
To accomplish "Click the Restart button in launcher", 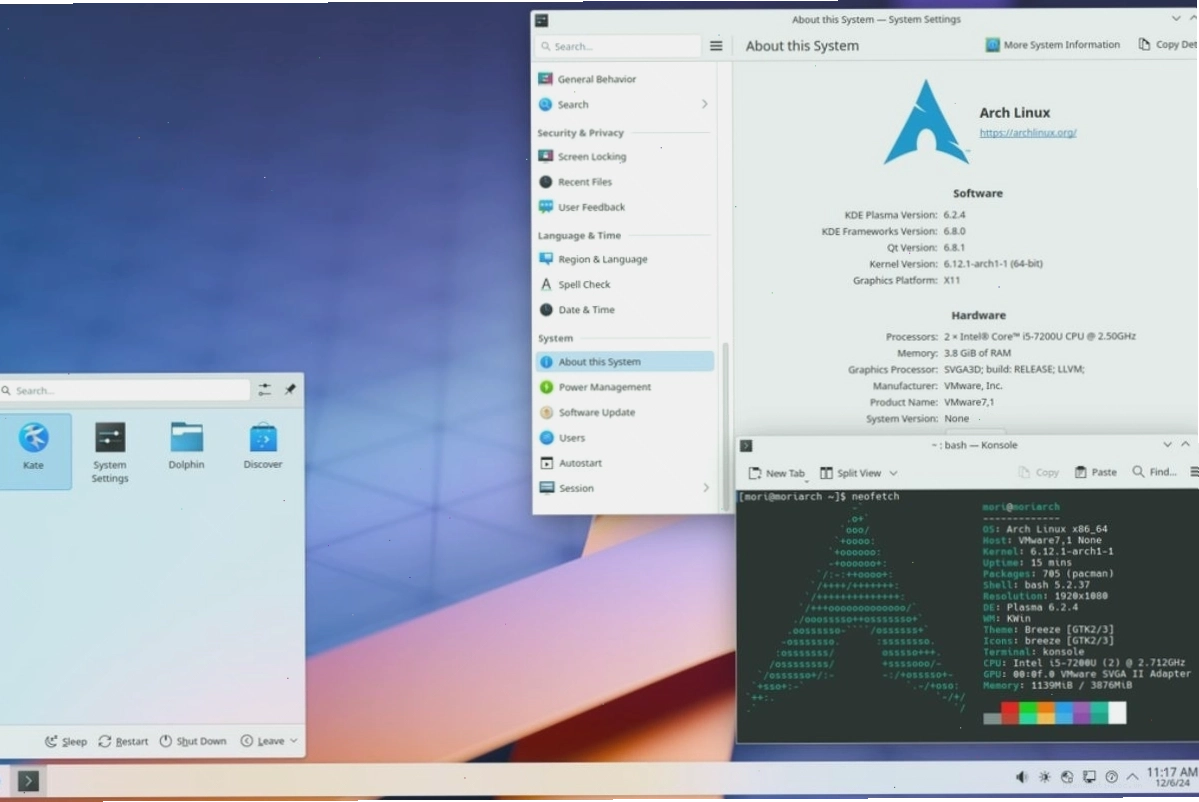I will tap(123, 741).
